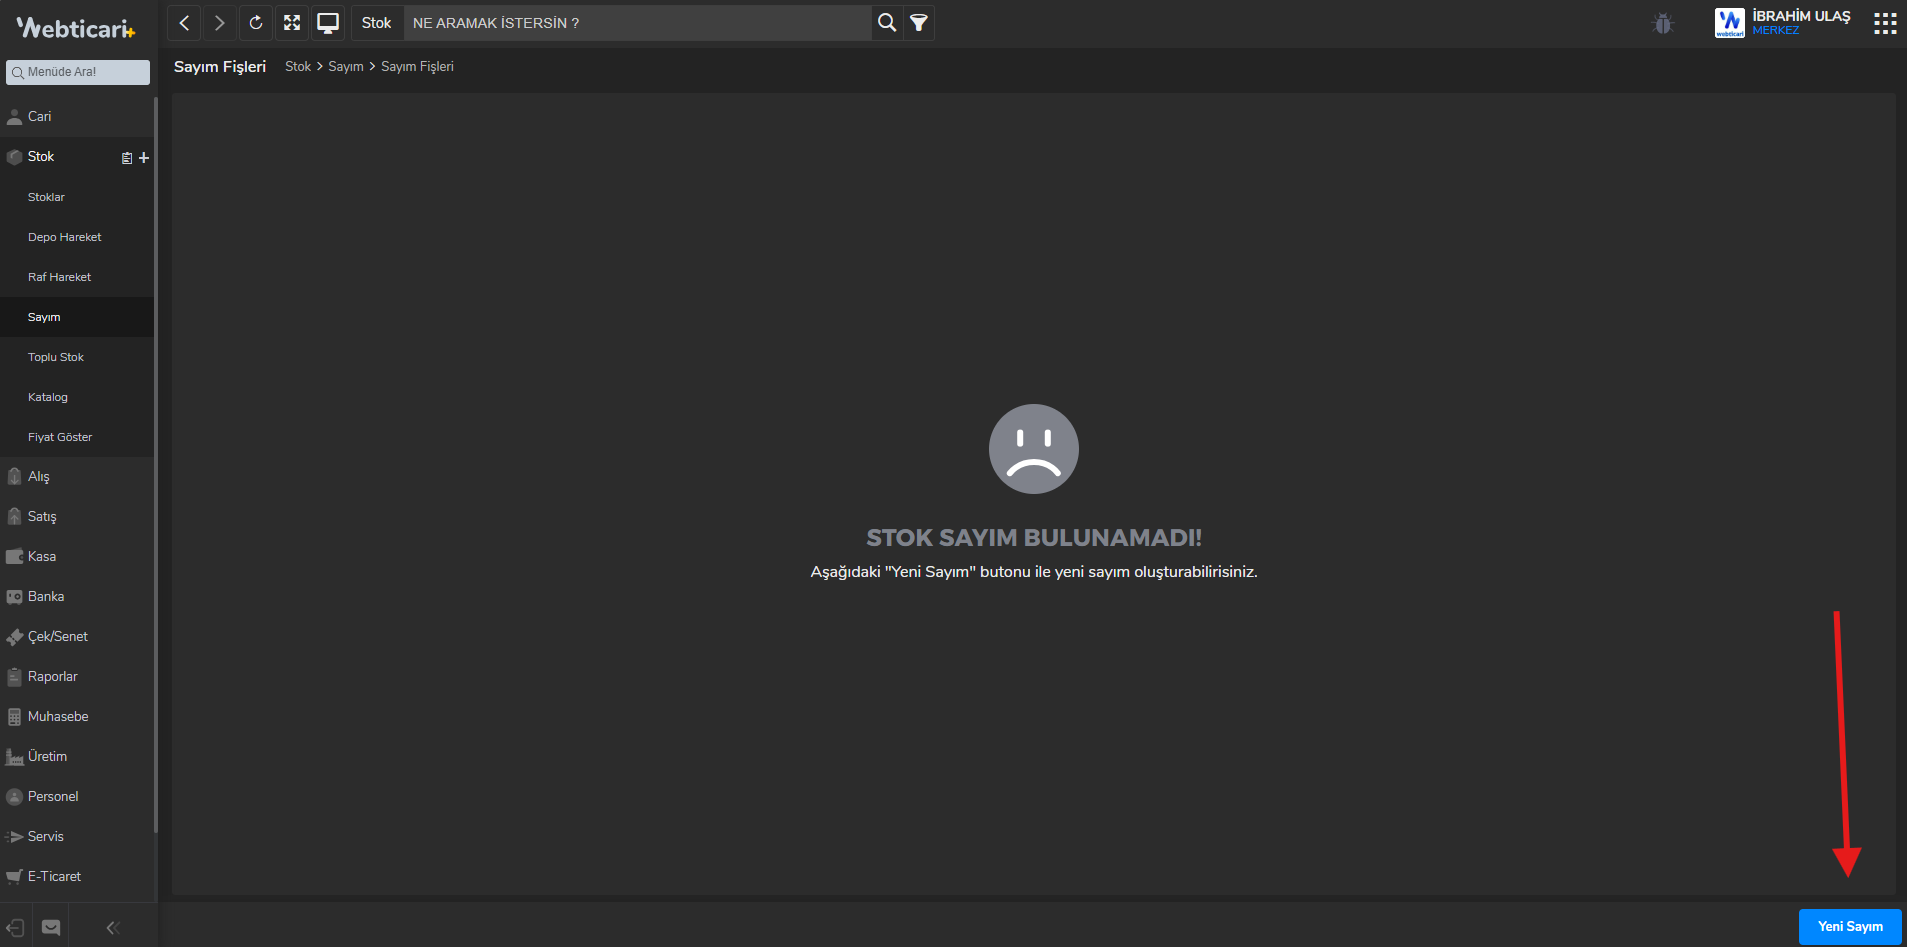The image size is (1907, 947).
Task: Click the logout icon at sidebar bottom
Action: (16, 927)
